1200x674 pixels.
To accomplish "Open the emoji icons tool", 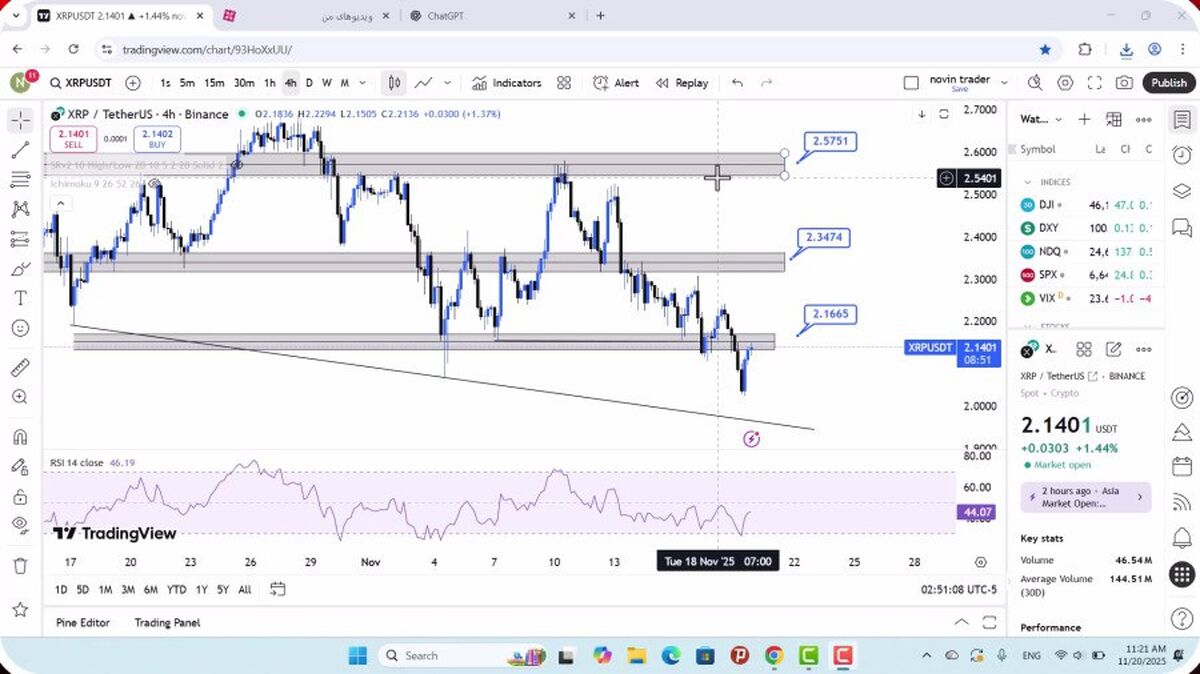I will tap(20, 328).
